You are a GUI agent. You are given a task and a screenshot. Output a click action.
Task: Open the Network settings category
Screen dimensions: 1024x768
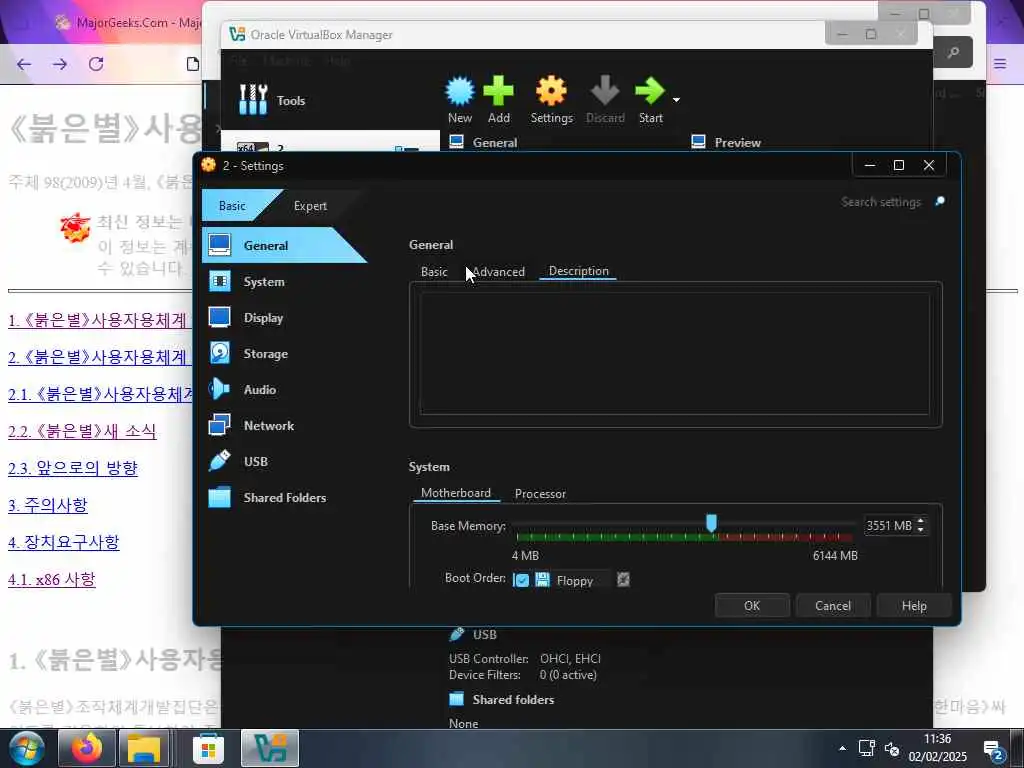(x=268, y=425)
